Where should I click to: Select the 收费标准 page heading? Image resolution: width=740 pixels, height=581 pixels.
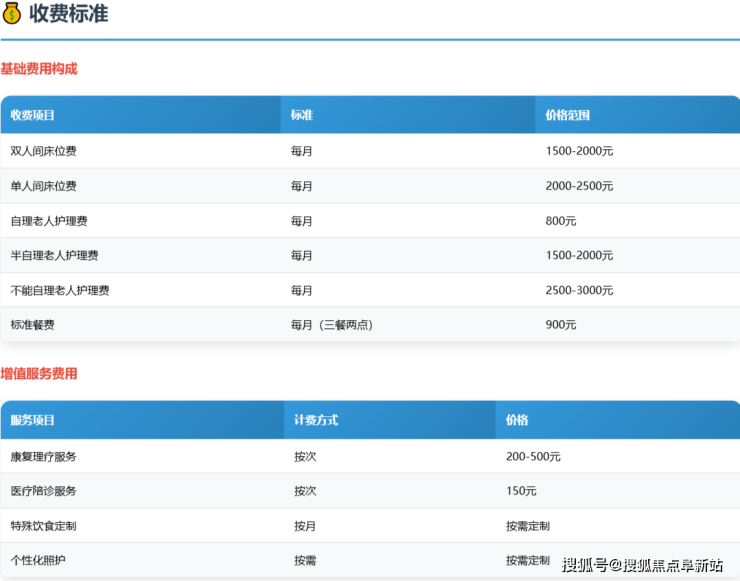click(68, 14)
